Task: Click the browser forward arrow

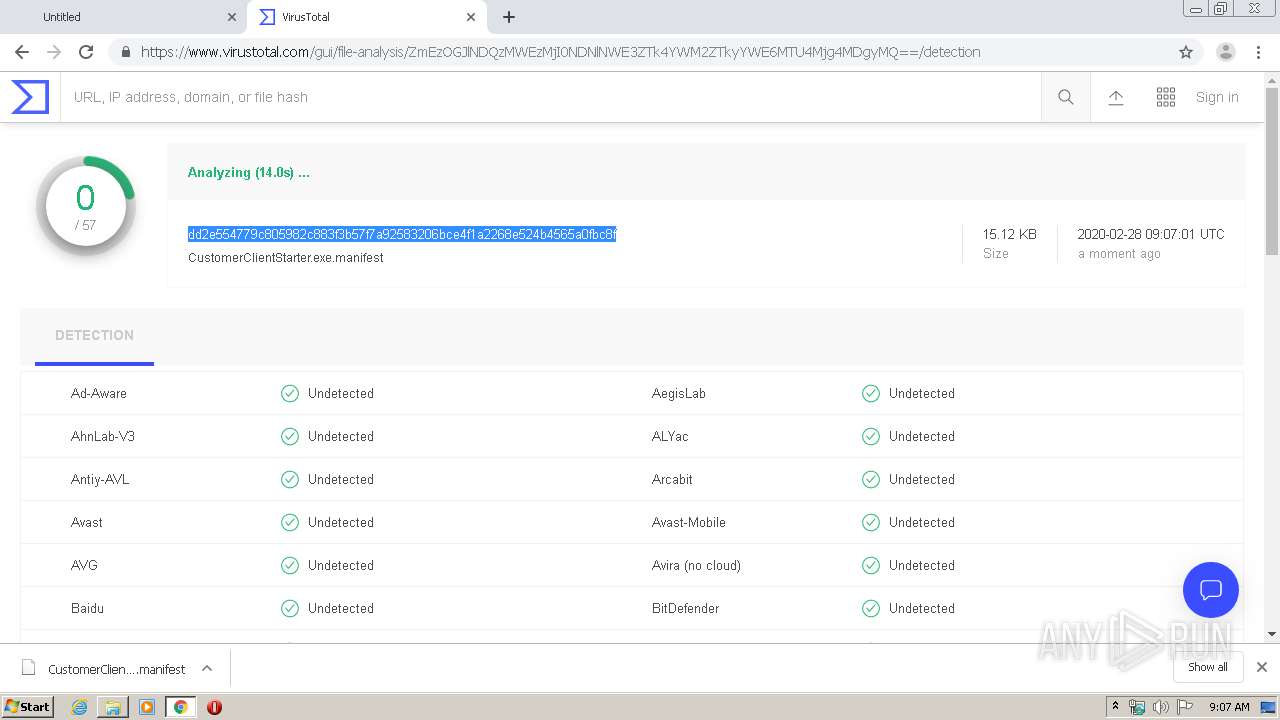Action: [54, 52]
